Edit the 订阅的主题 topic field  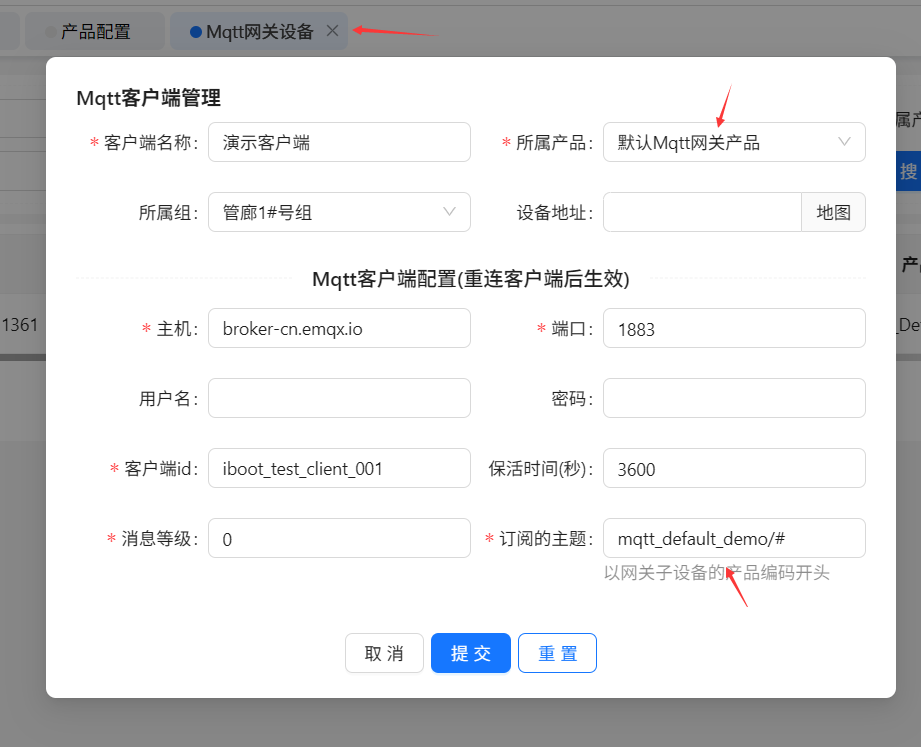click(734, 538)
